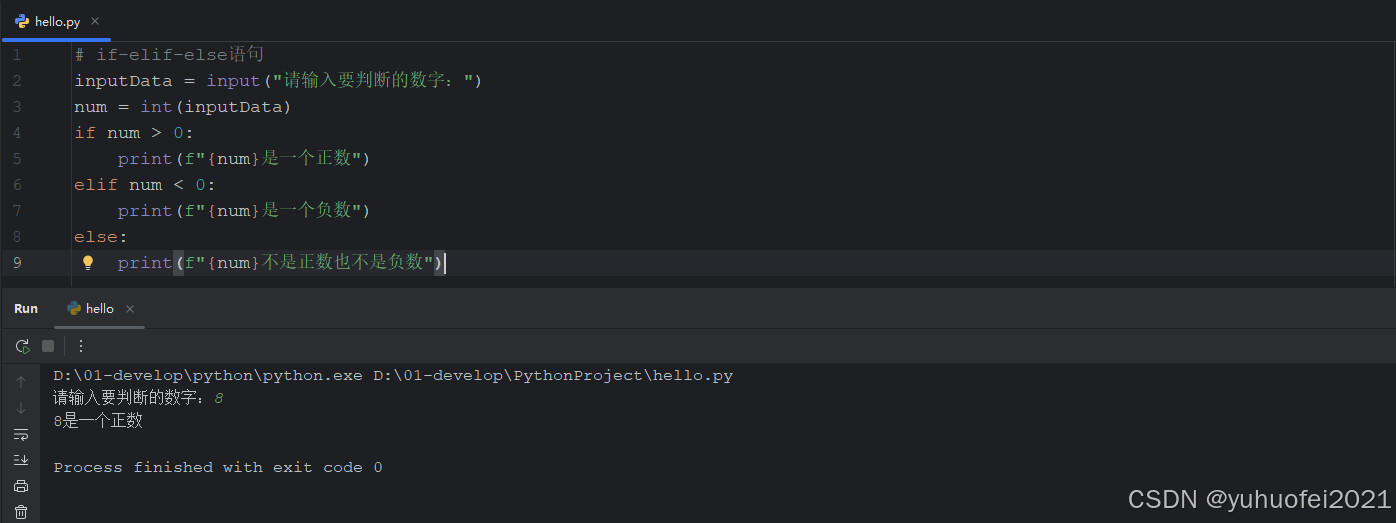The width and height of the screenshot is (1396, 523).
Task: Click the hello.py path in console
Action: [x=553, y=376]
